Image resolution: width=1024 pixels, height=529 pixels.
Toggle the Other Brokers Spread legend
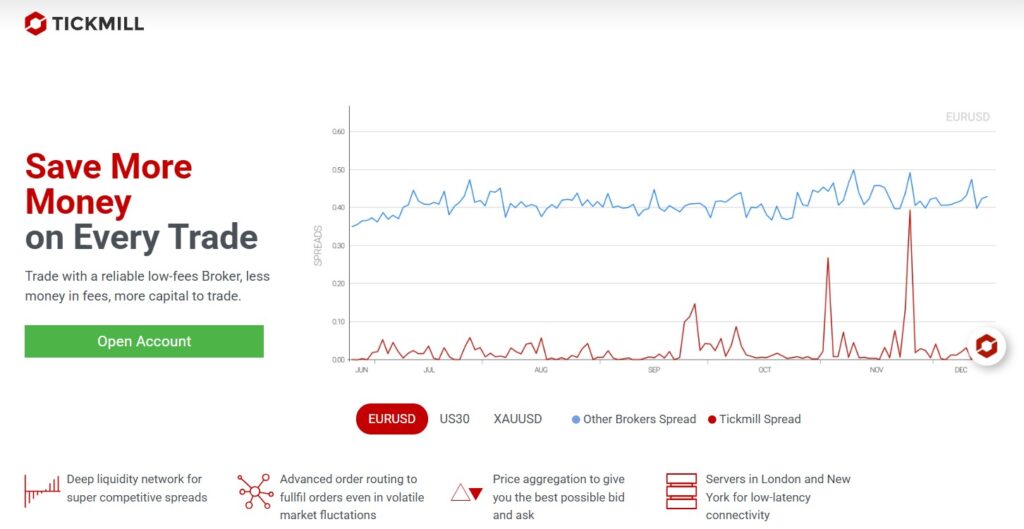click(633, 419)
